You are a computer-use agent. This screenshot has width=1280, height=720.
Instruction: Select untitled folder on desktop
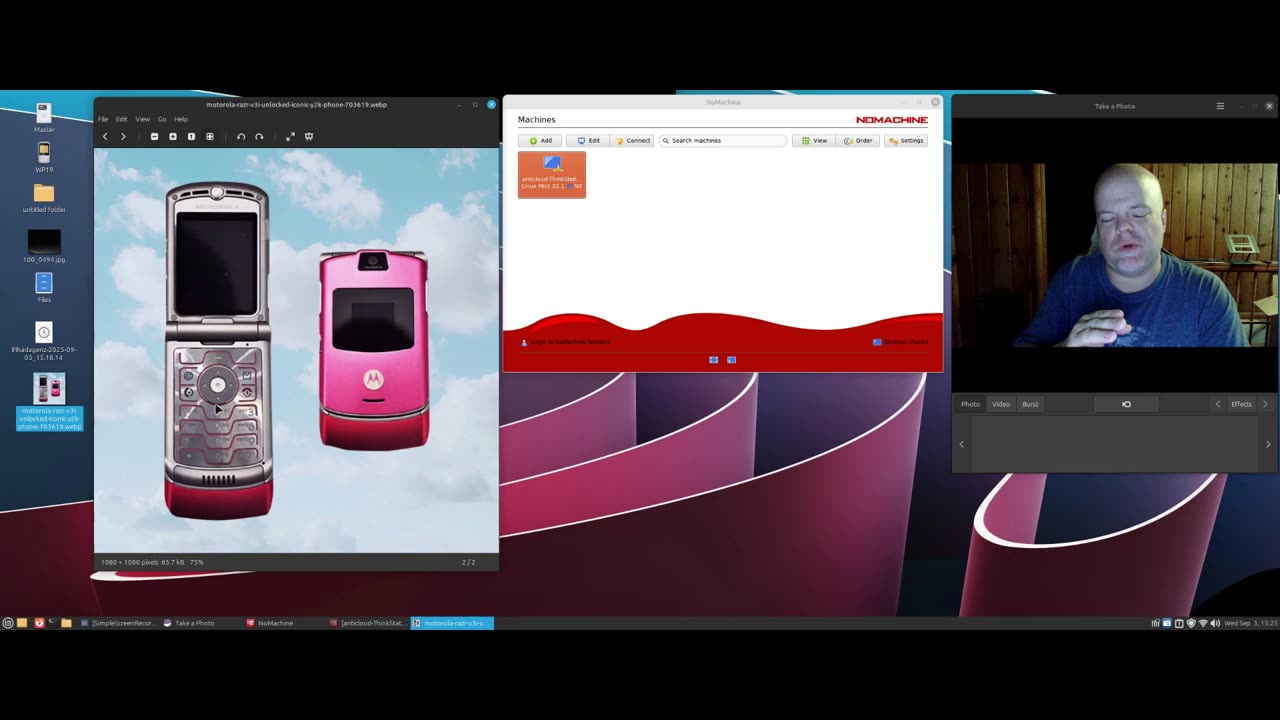(x=44, y=198)
